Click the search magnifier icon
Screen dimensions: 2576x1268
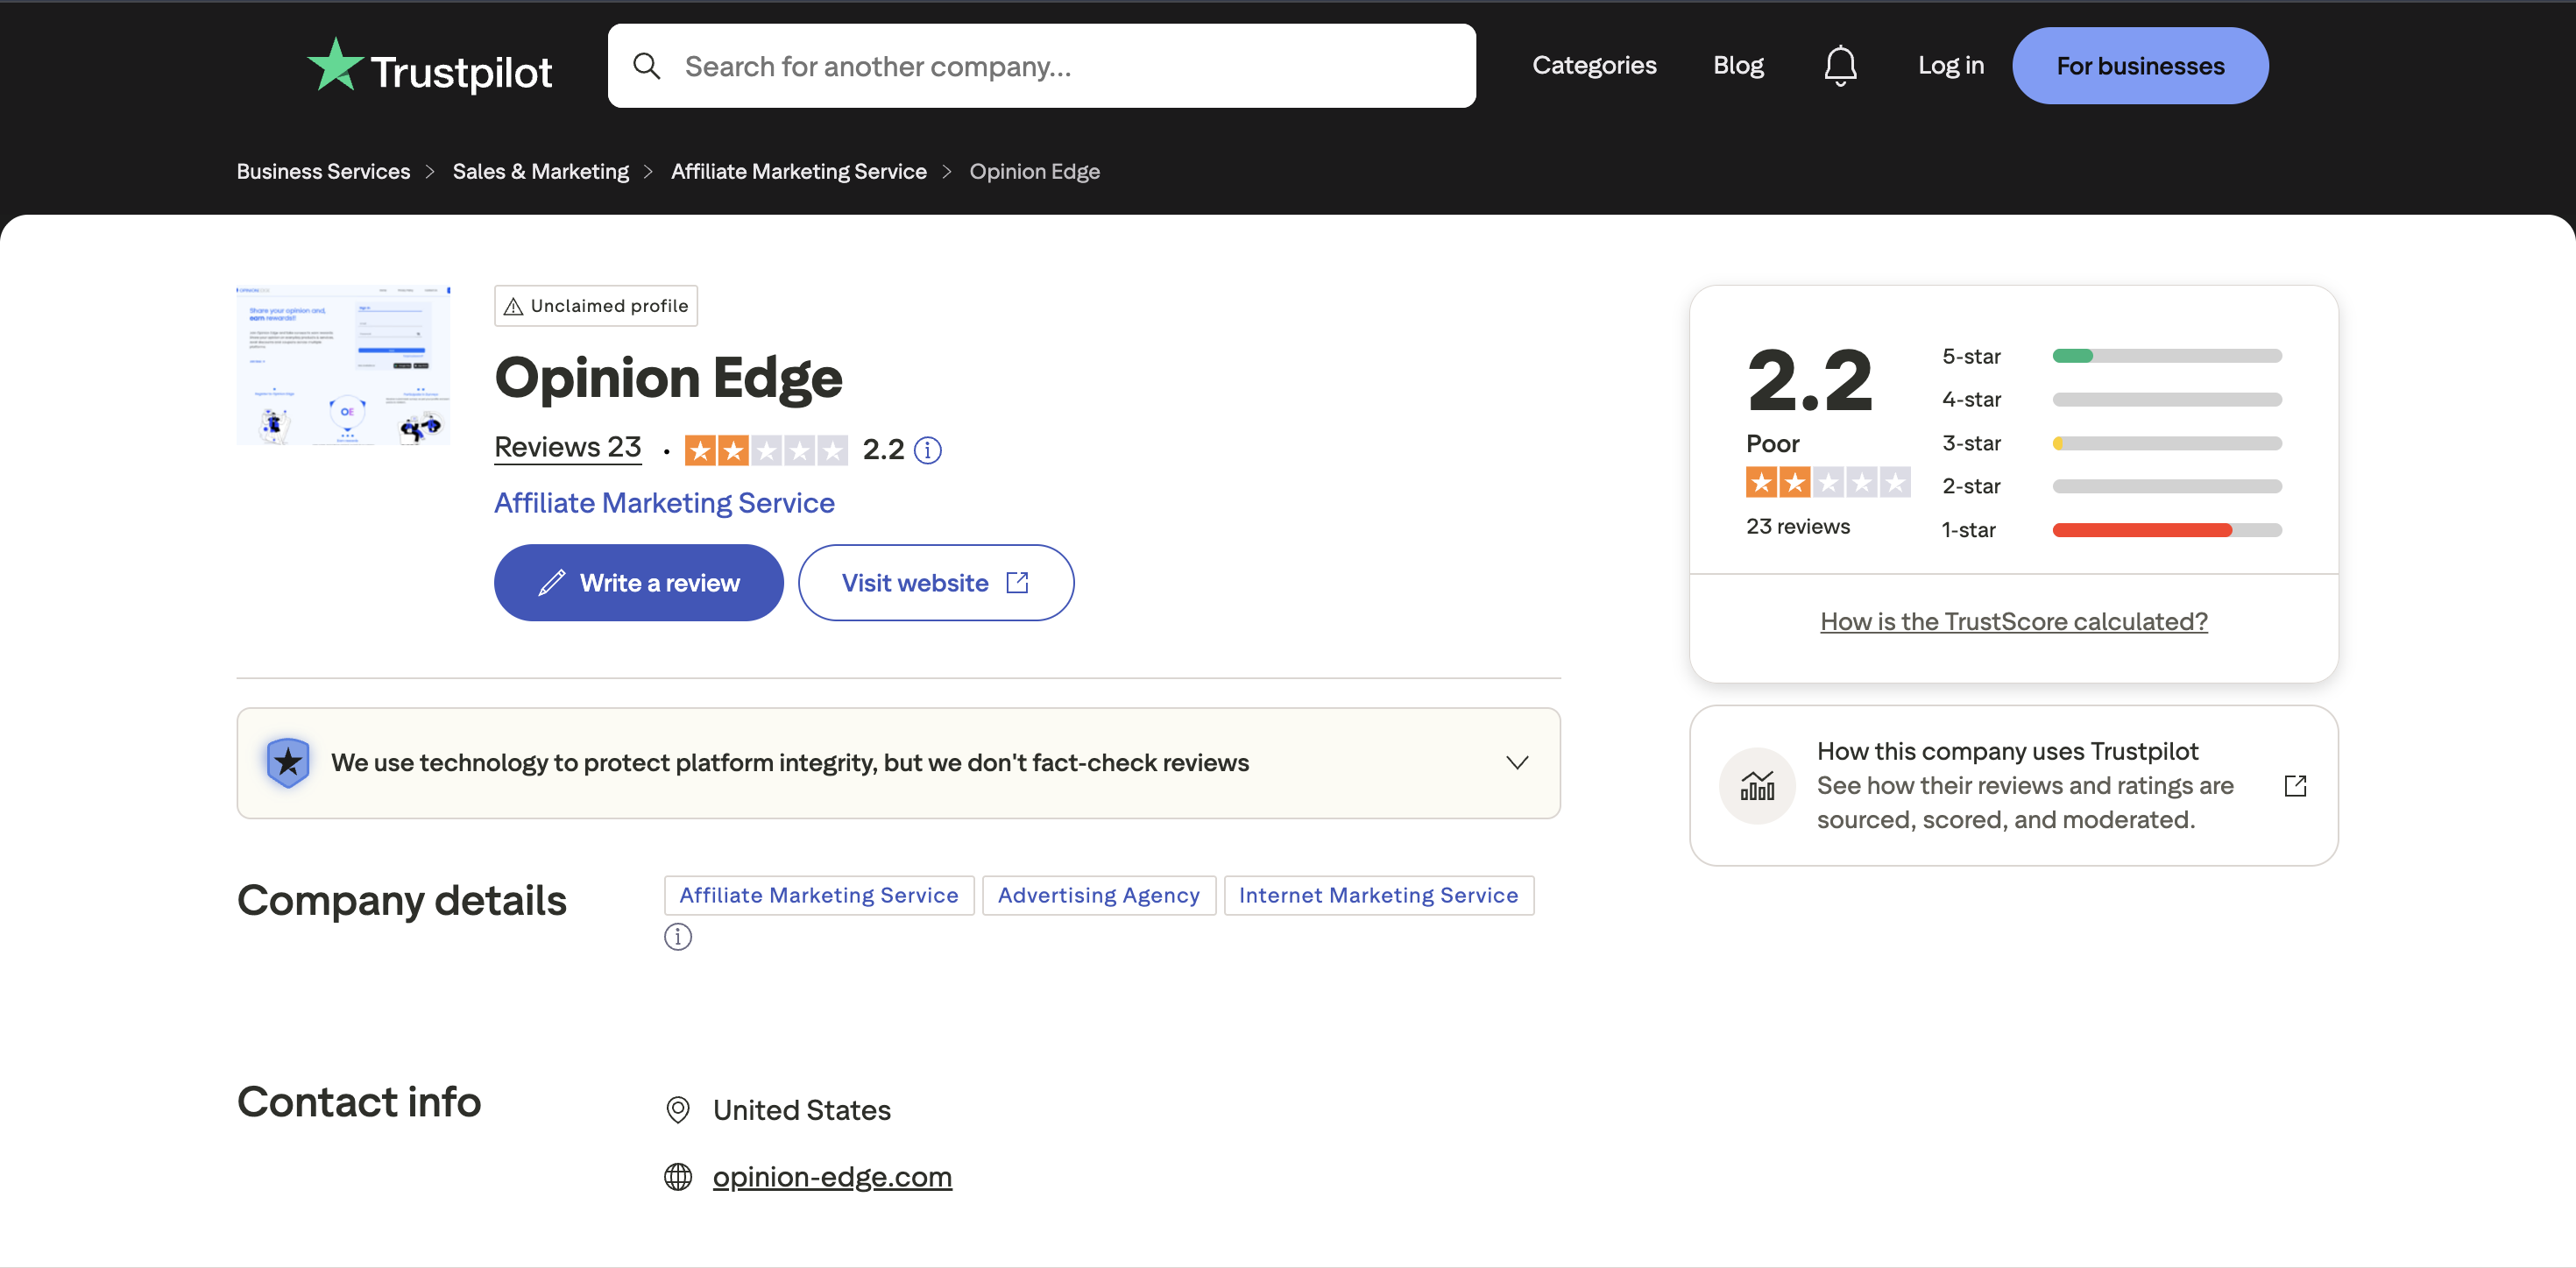click(647, 65)
